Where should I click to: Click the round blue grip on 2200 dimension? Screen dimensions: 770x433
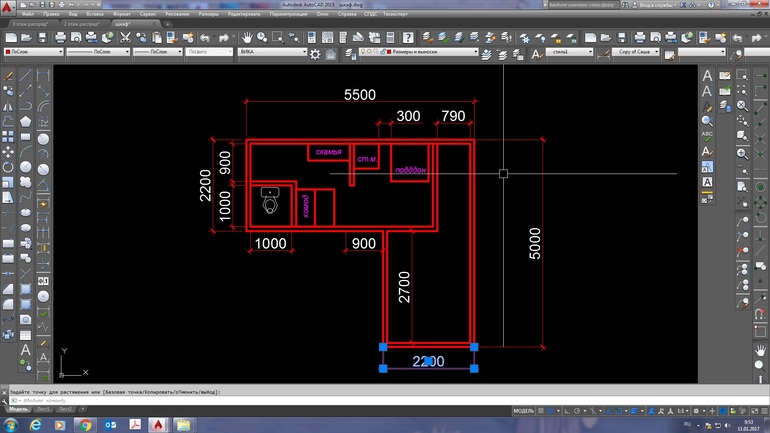coord(428,362)
